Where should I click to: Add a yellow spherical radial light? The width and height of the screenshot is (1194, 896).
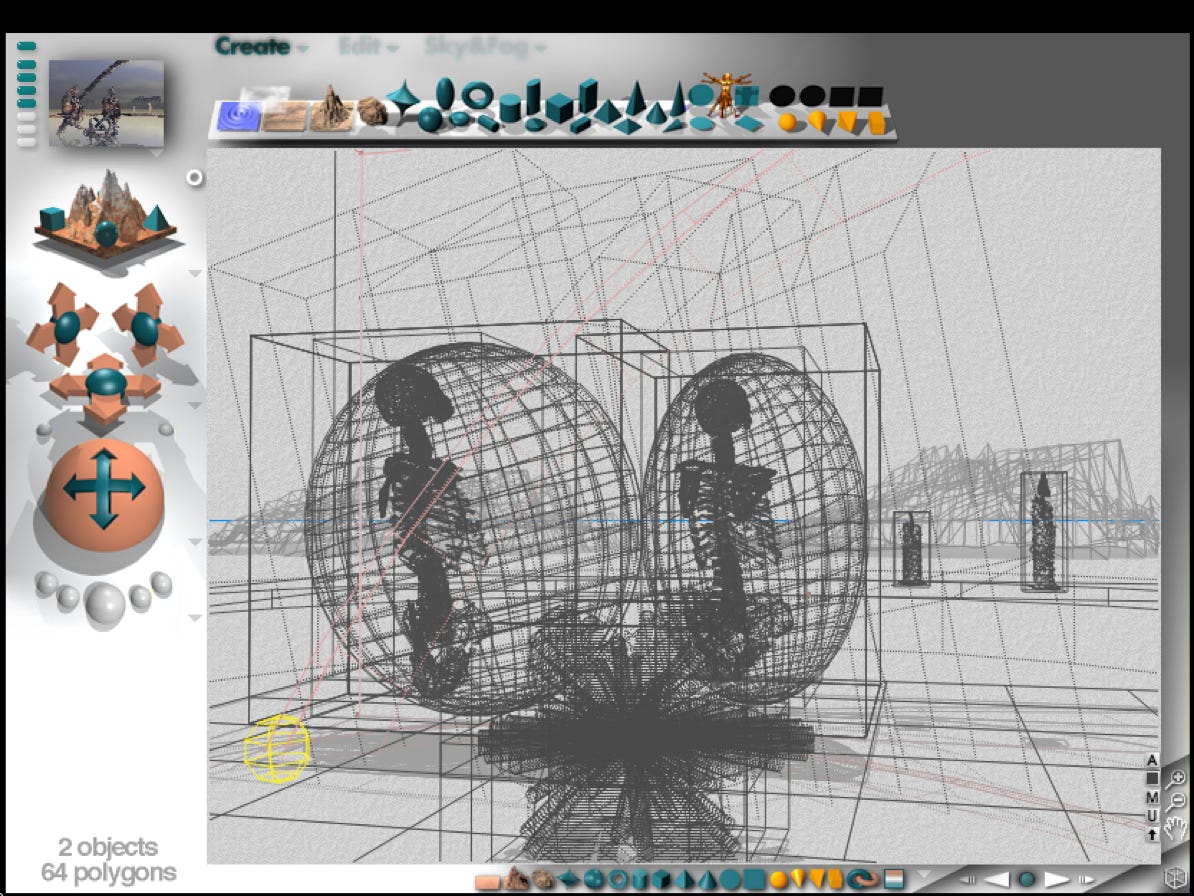[788, 121]
